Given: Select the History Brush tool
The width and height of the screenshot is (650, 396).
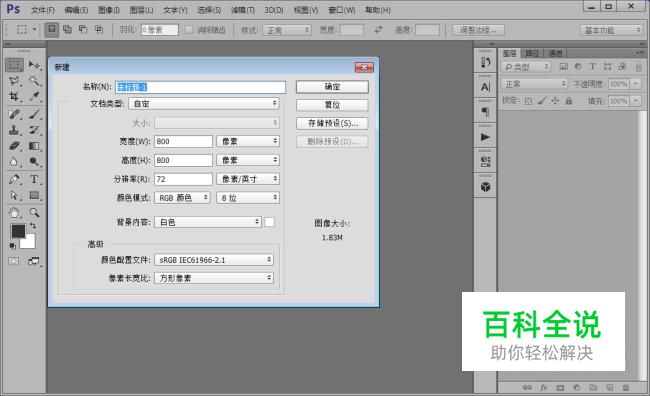Looking at the screenshot, I should [x=34, y=130].
